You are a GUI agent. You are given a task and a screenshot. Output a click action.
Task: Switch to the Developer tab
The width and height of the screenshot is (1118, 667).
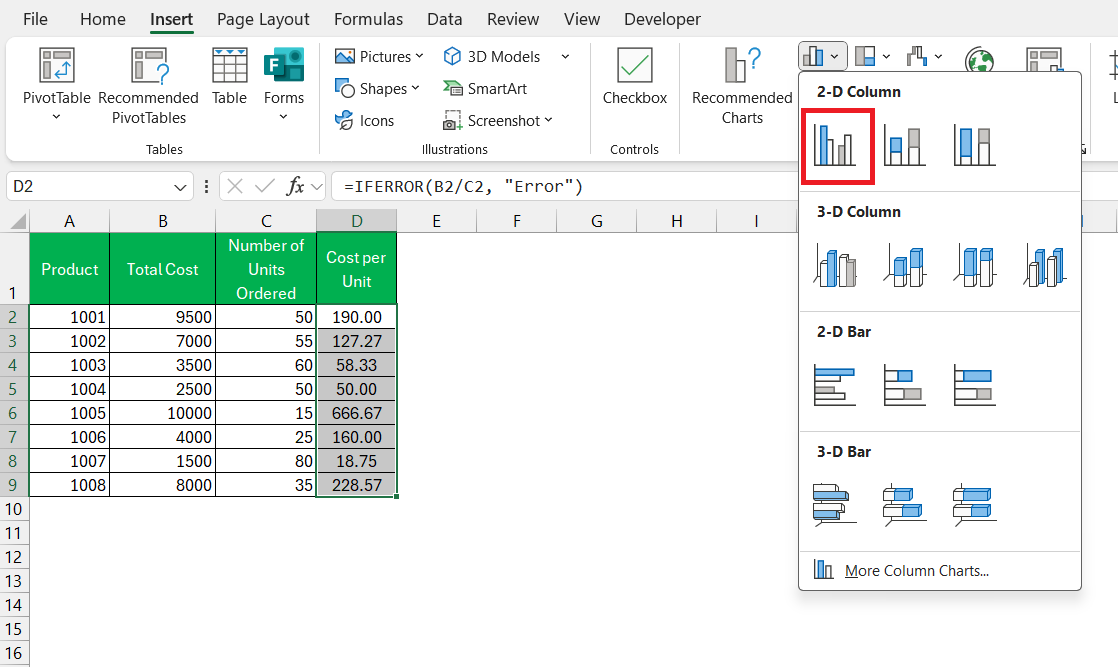[x=662, y=19]
